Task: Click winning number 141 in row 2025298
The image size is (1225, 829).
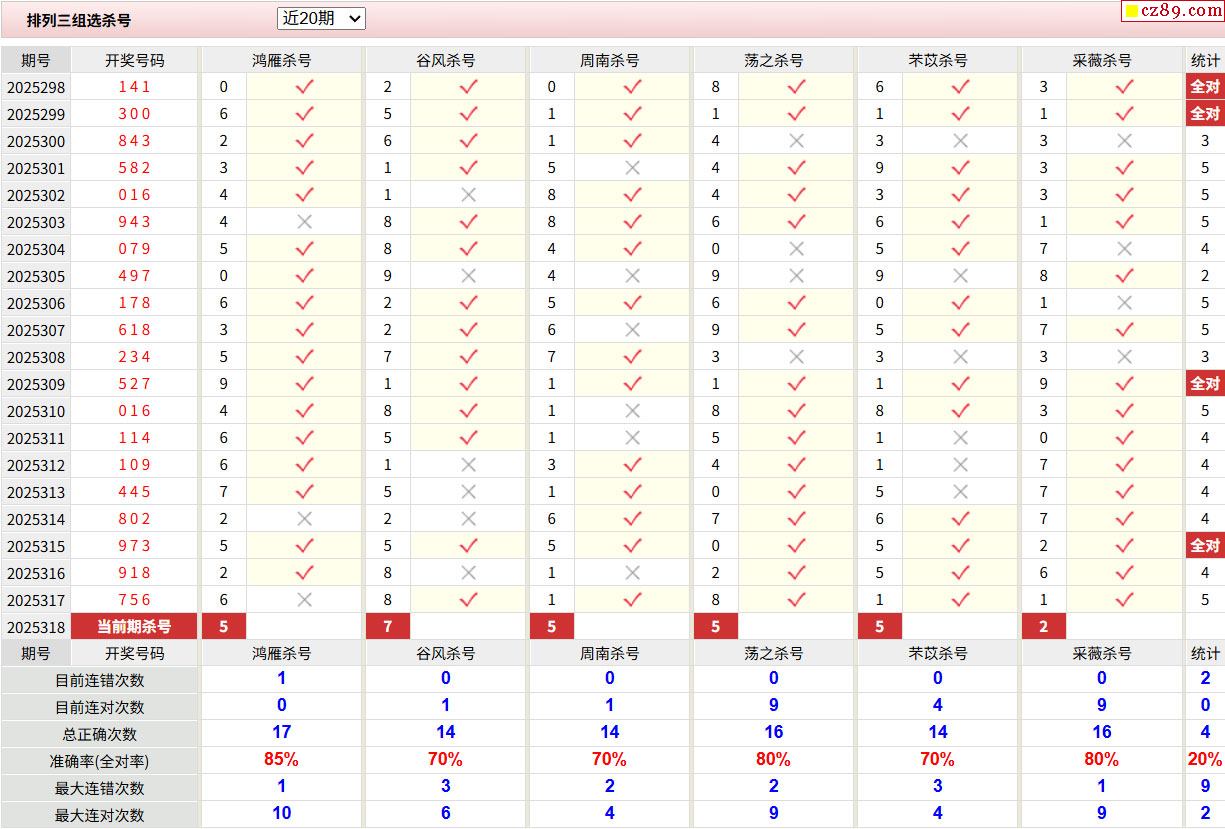Action: (x=134, y=87)
